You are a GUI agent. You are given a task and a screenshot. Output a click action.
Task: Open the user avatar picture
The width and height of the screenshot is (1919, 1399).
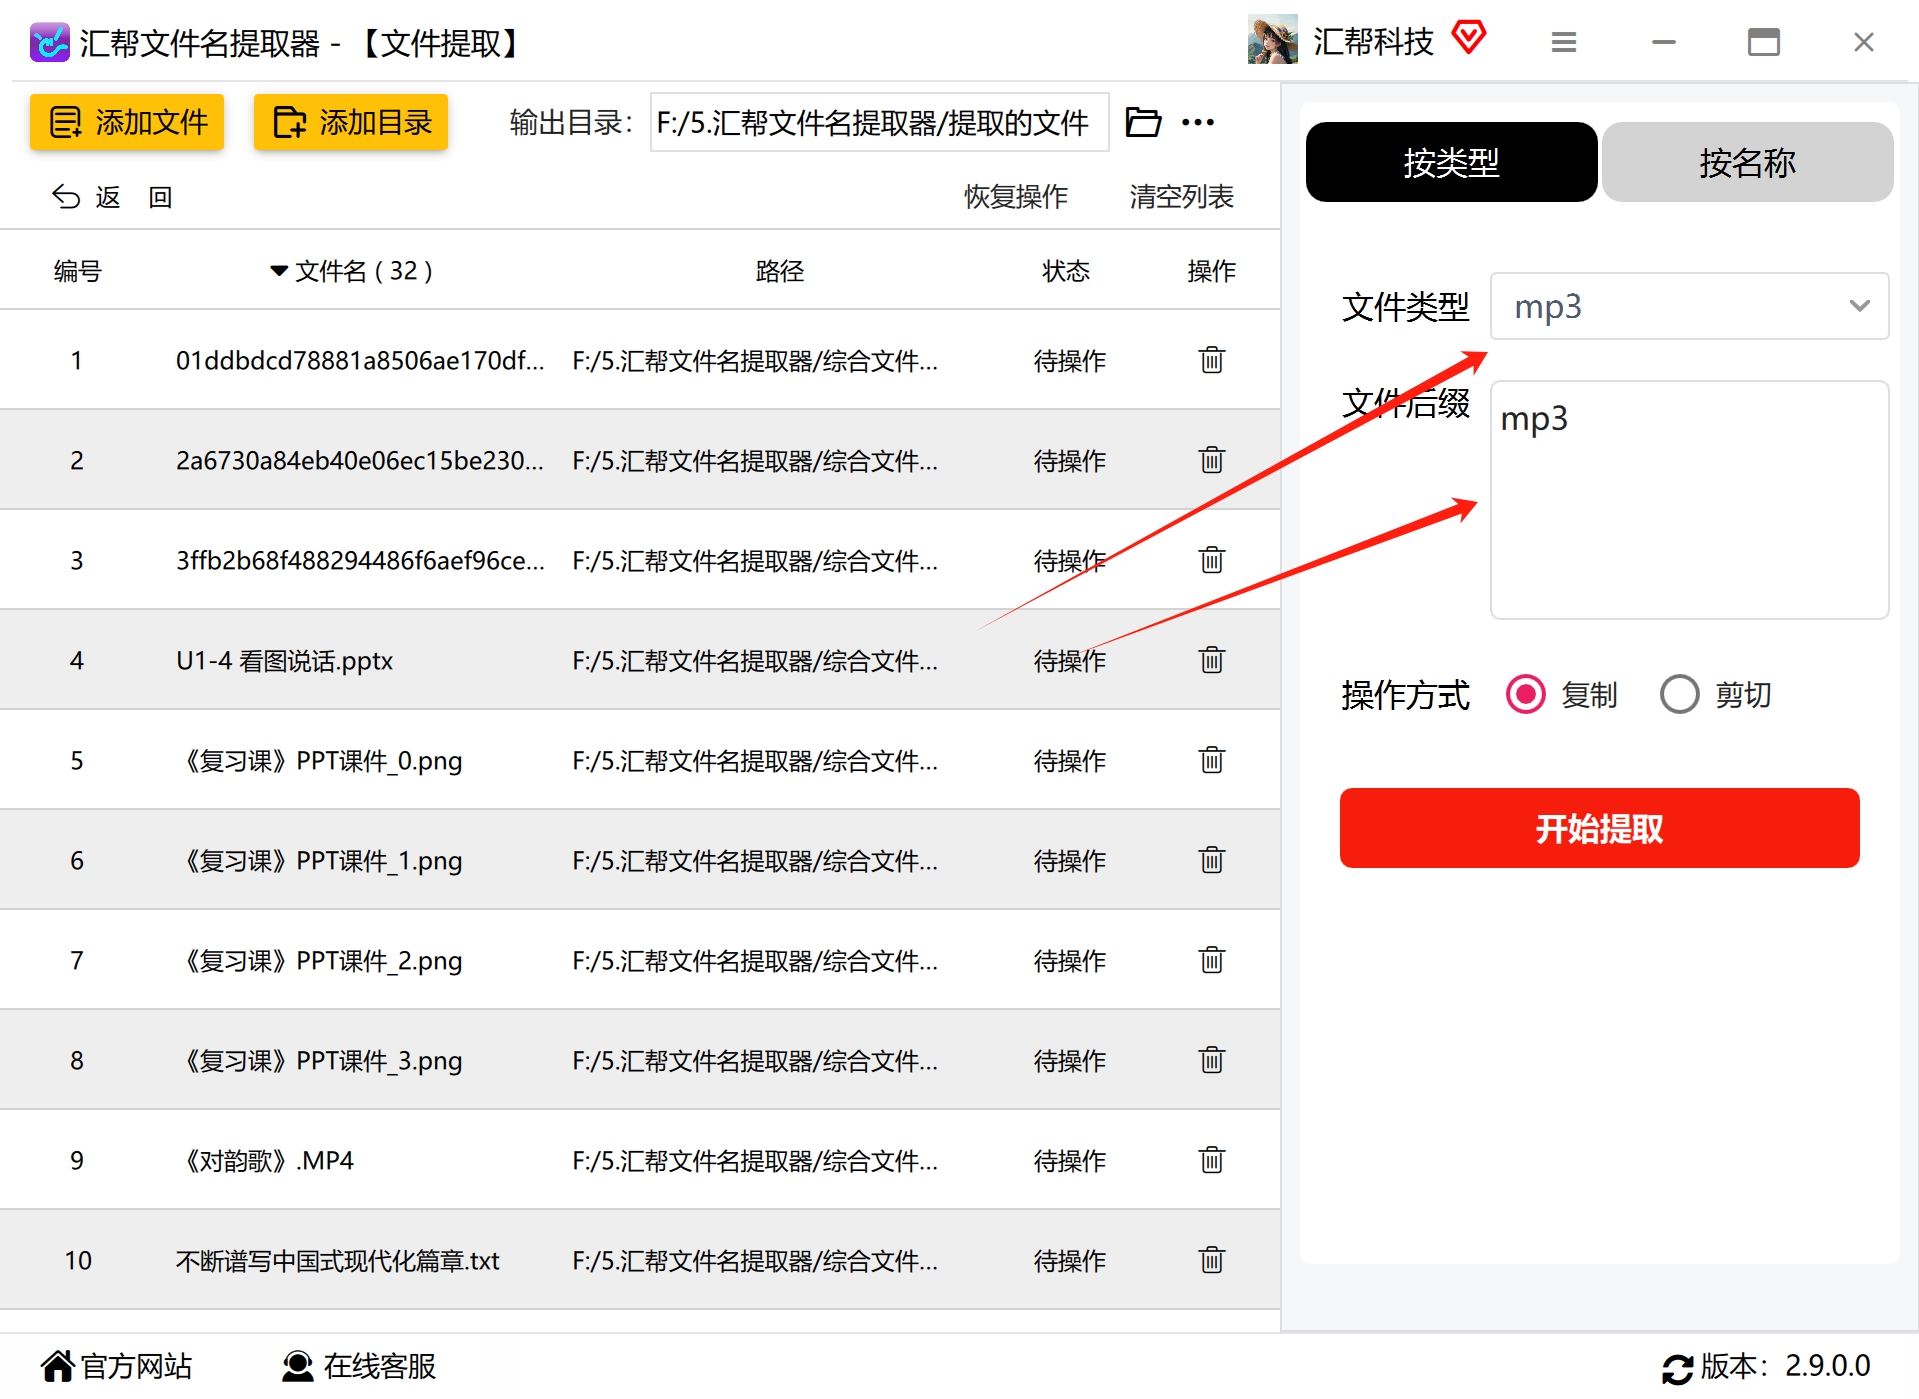pos(1272,40)
